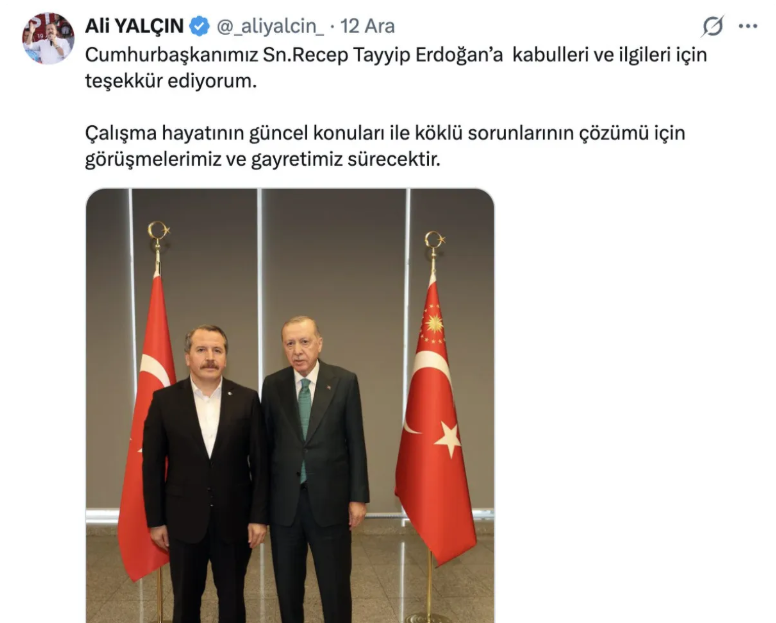
Task: Open the three-dot More options menu
Action: pos(748,26)
